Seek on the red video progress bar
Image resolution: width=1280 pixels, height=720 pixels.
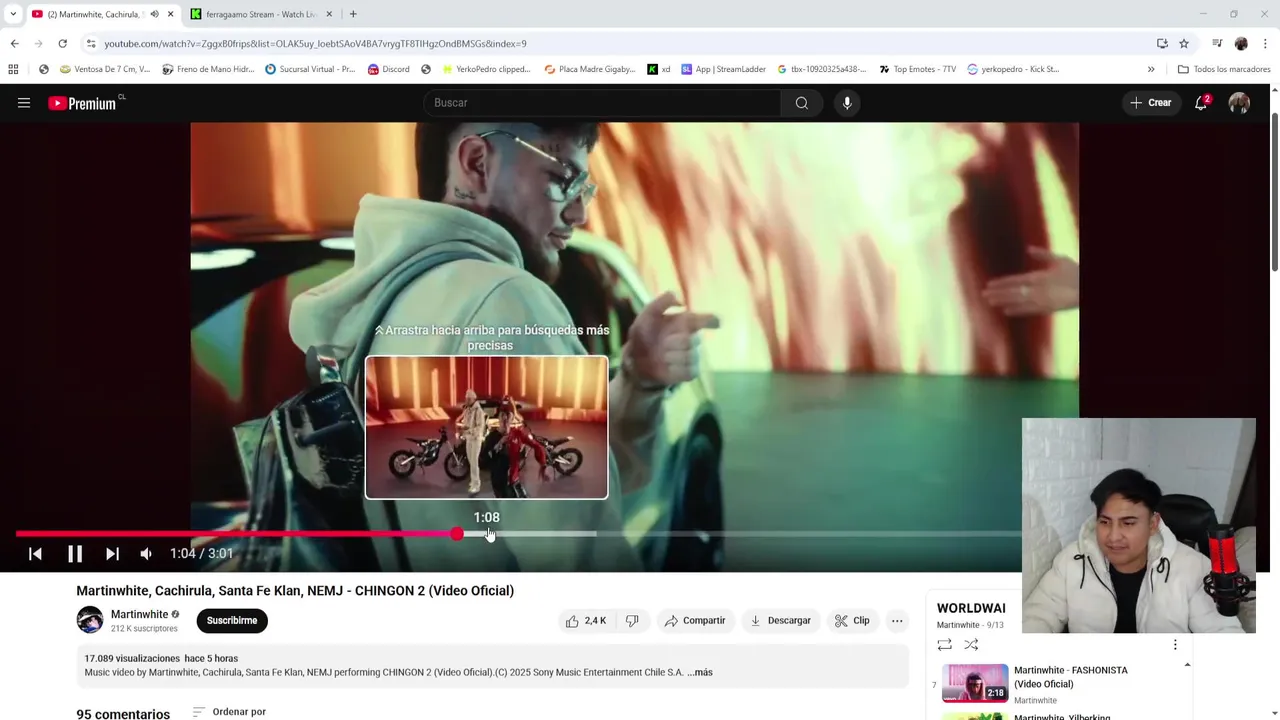tap(236, 534)
